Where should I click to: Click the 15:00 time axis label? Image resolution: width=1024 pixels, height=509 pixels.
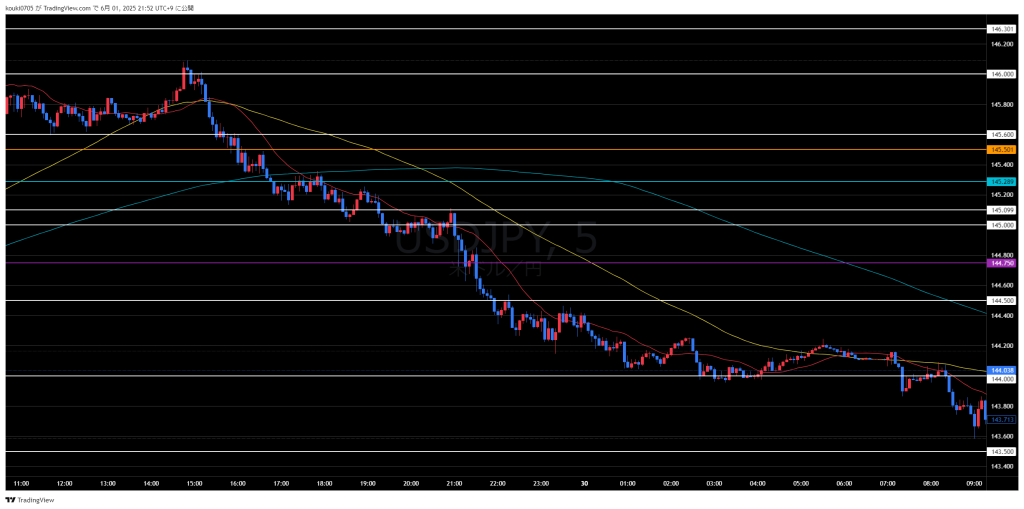(194, 483)
